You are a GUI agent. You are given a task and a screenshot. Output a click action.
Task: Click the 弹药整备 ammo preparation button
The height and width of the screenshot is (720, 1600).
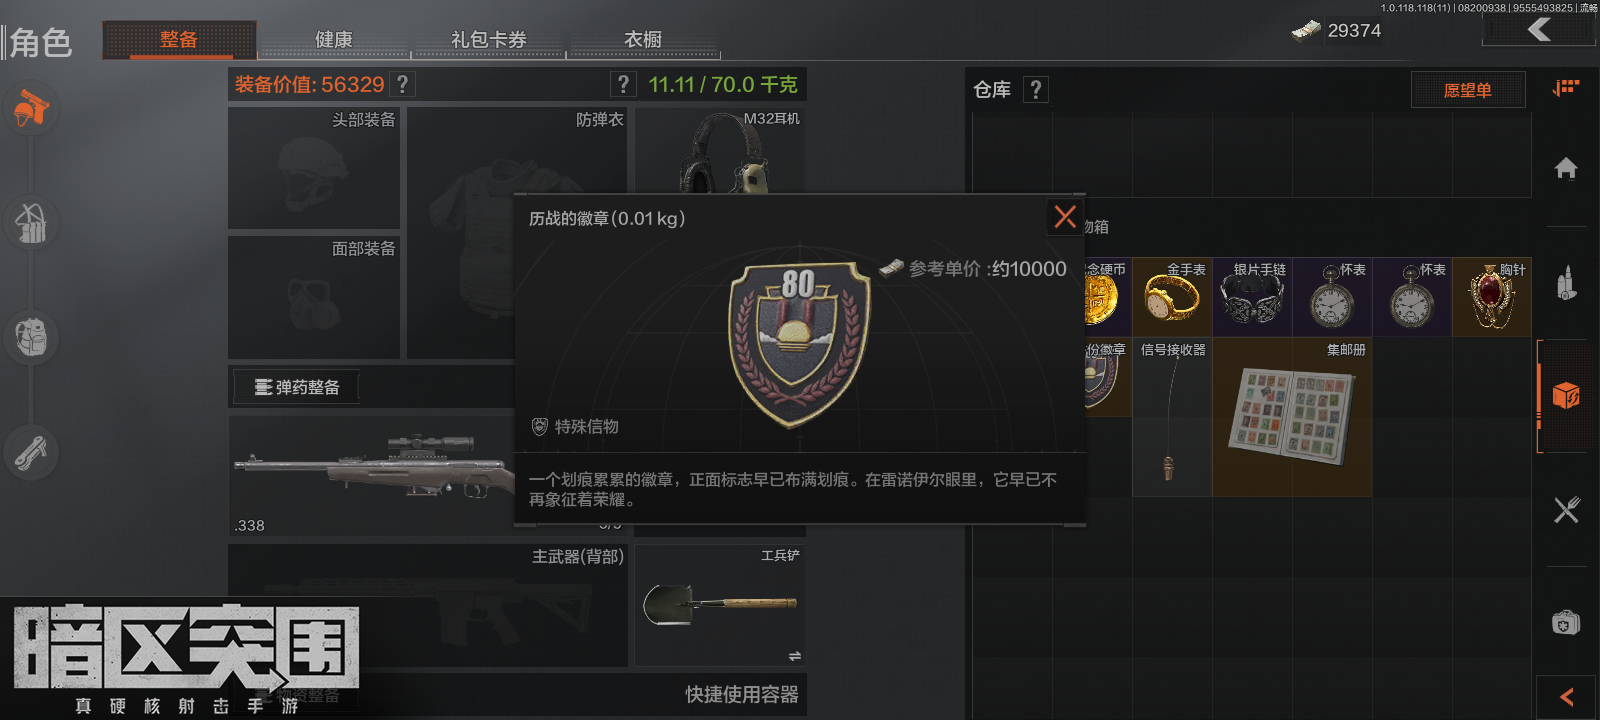click(x=296, y=387)
